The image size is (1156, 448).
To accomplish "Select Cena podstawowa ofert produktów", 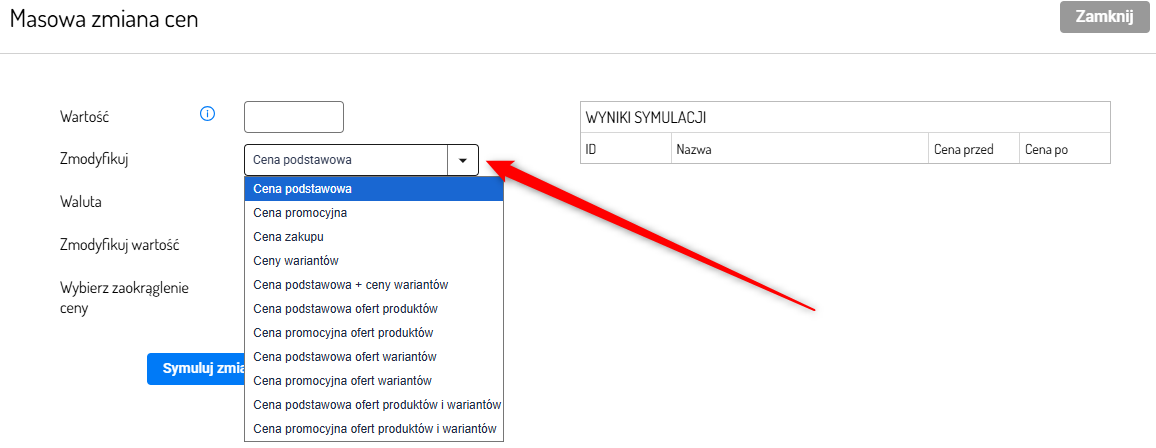I will click(373, 309).
